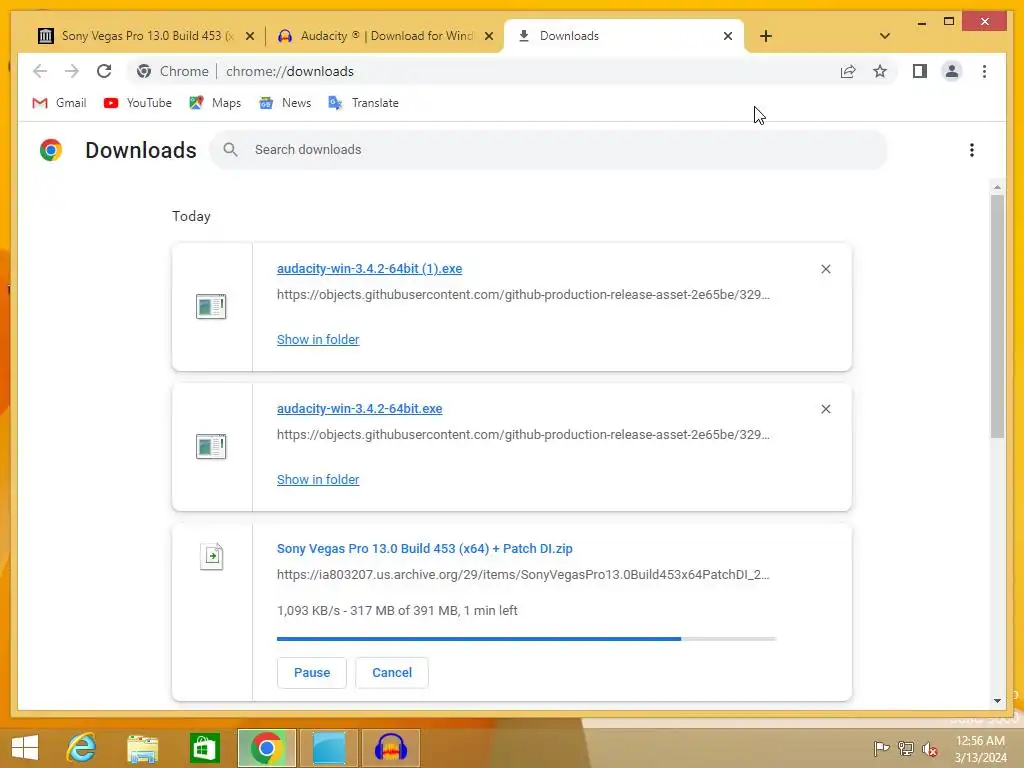Open the Chrome profile avatar
This screenshot has height=768, width=1024.
(952, 71)
